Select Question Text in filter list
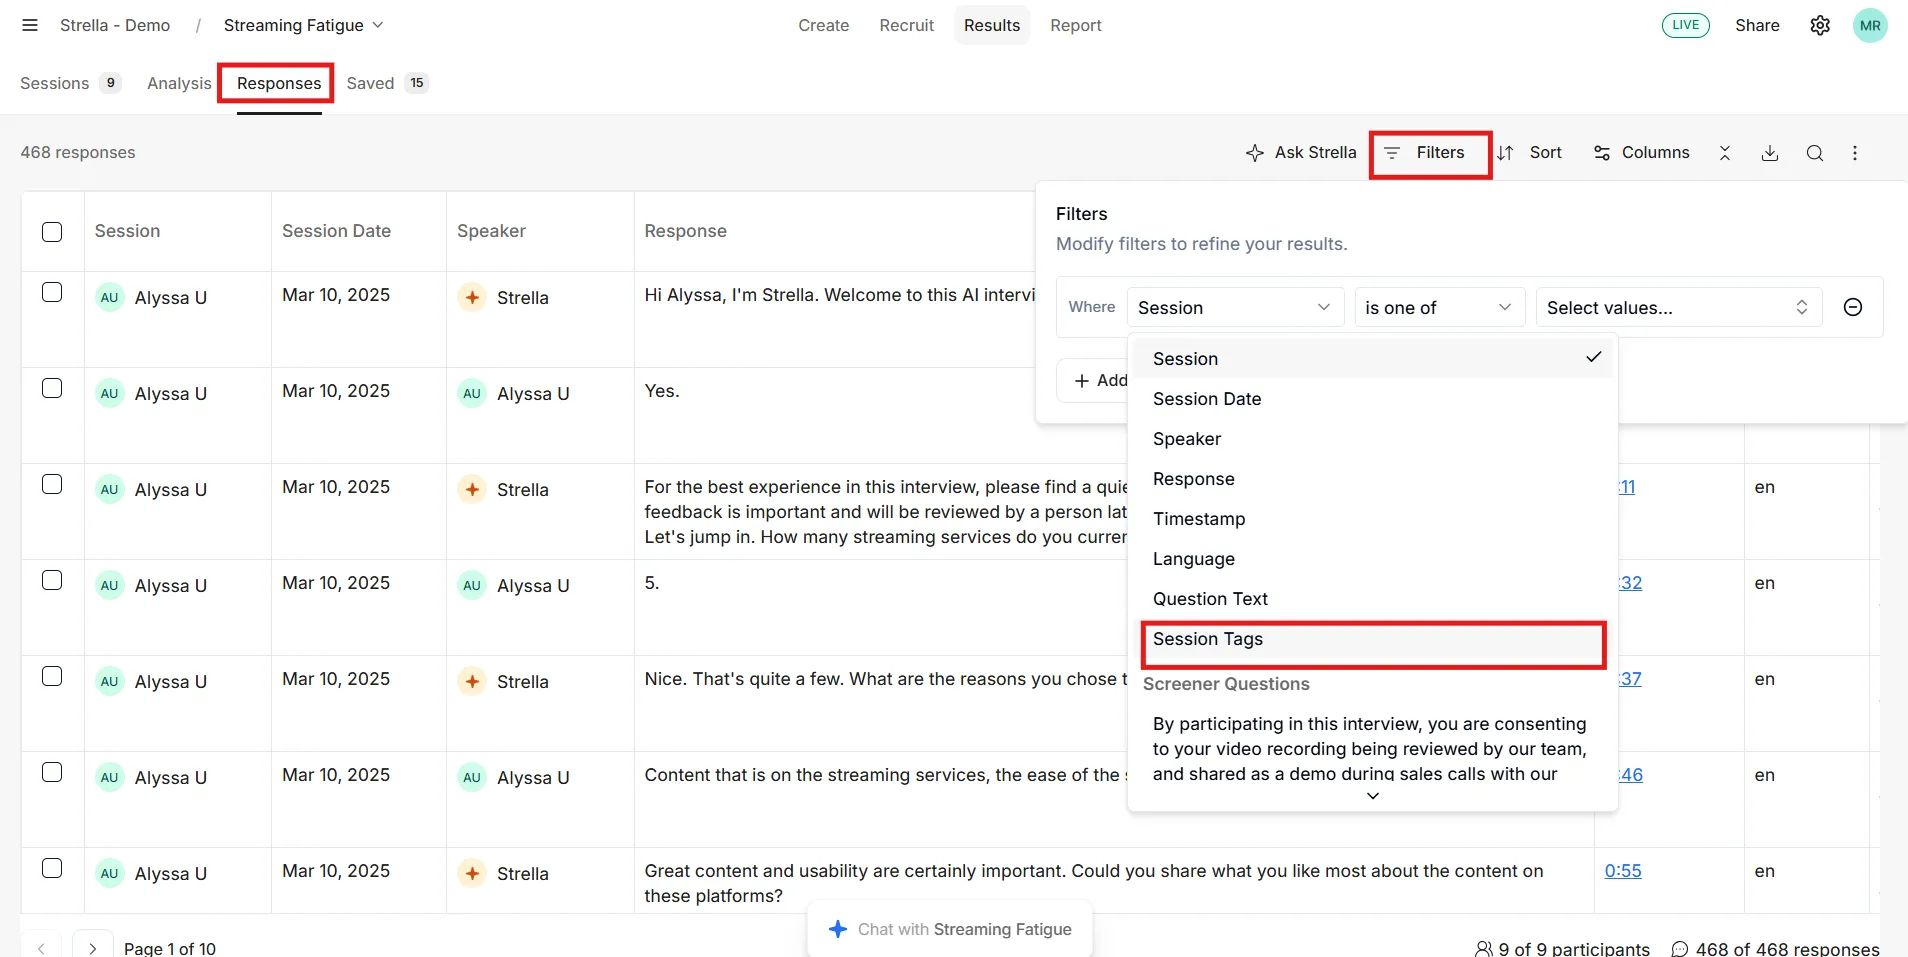The height and width of the screenshot is (957, 1908). (1373, 599)
